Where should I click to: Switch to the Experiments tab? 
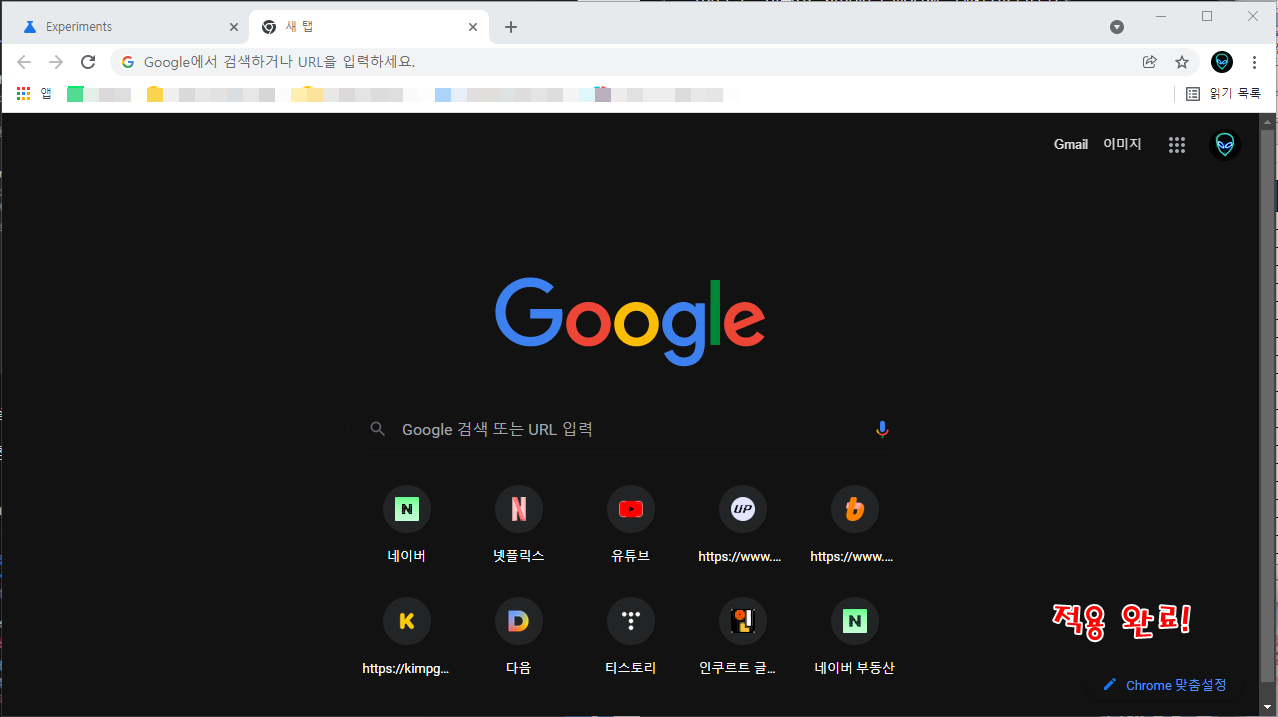click(127, 27)
